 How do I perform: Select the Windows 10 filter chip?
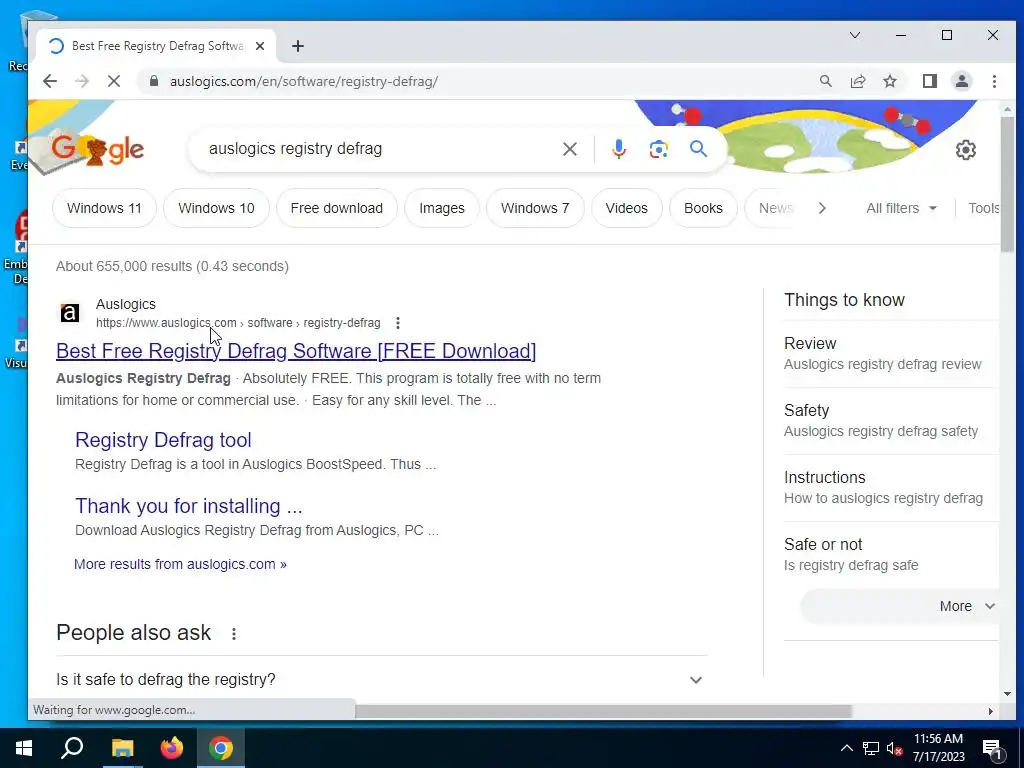click(x=216, y=208)
